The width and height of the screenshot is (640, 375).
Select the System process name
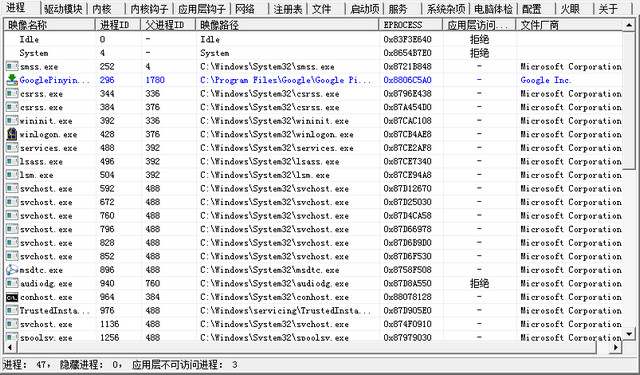pos(33,53)
